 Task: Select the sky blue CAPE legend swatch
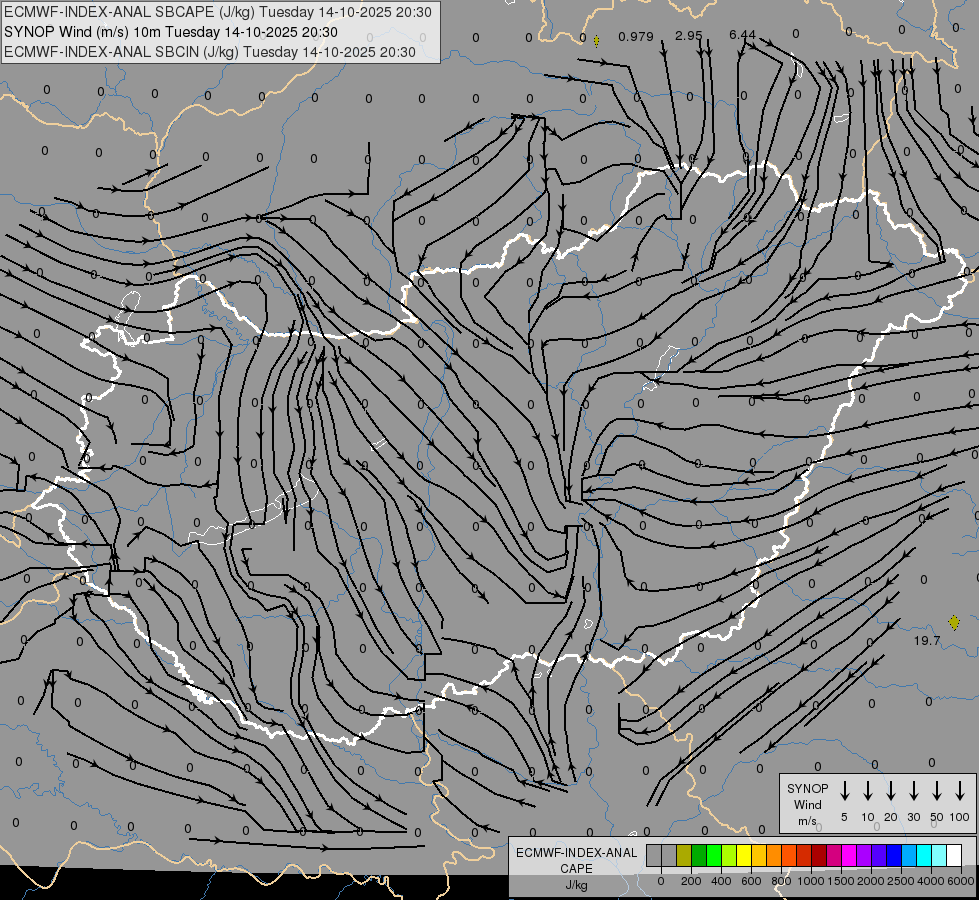[908, 855]
